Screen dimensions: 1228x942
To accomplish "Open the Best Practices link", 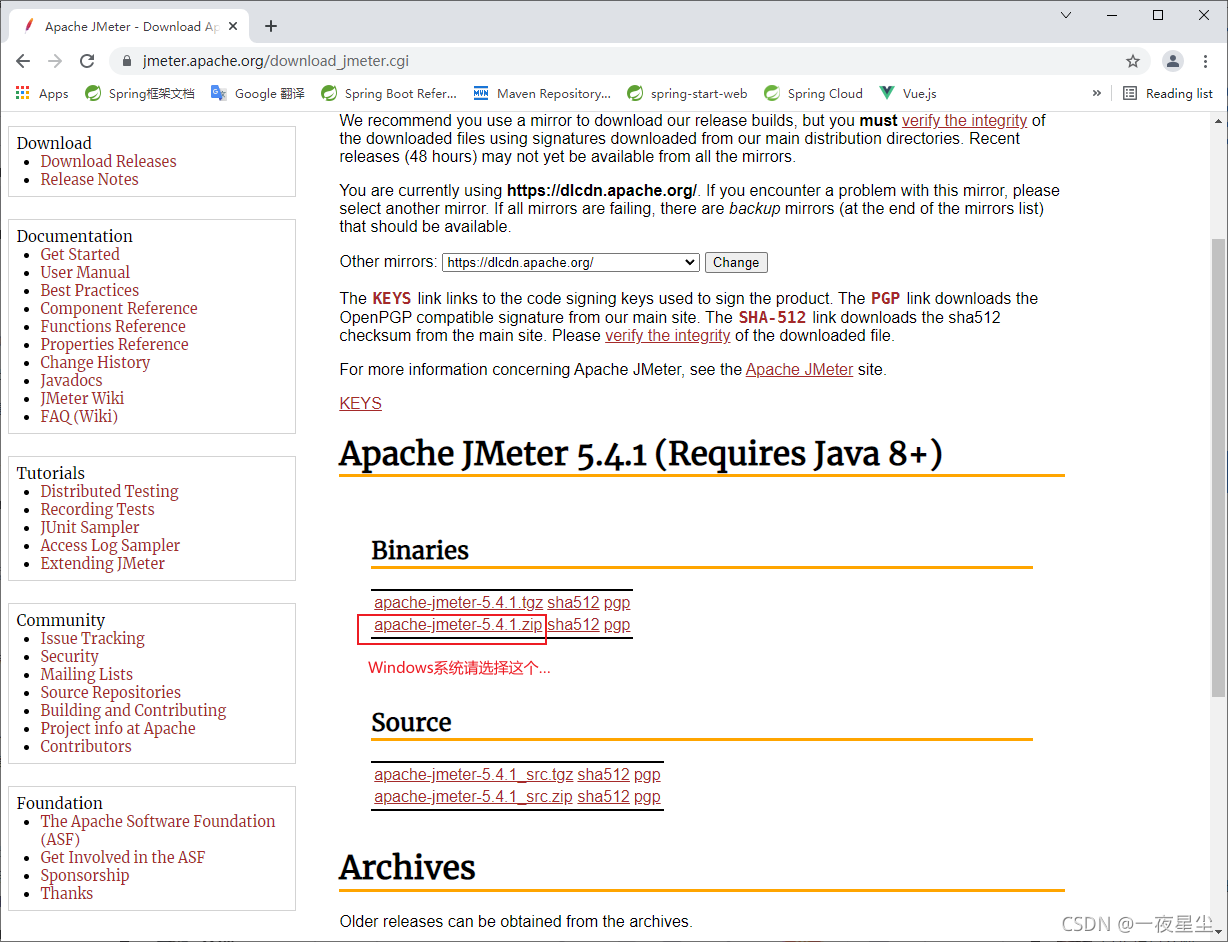I will pyautogui.click(x=89, y=290).
